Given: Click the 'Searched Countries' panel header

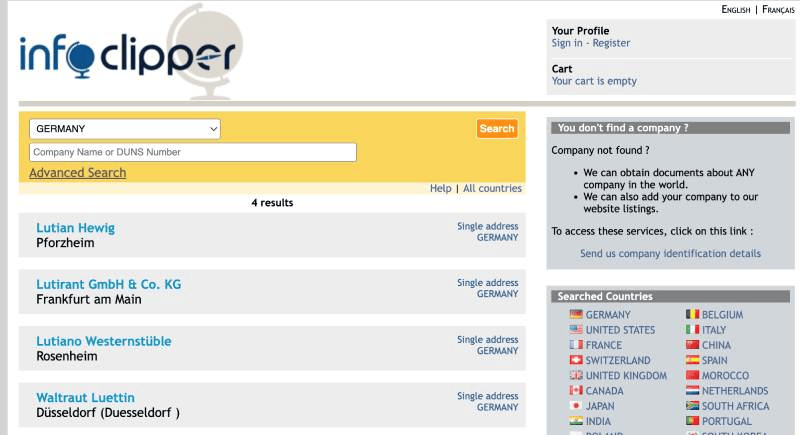Looking at the screenshot, I should tap(670, 296).
